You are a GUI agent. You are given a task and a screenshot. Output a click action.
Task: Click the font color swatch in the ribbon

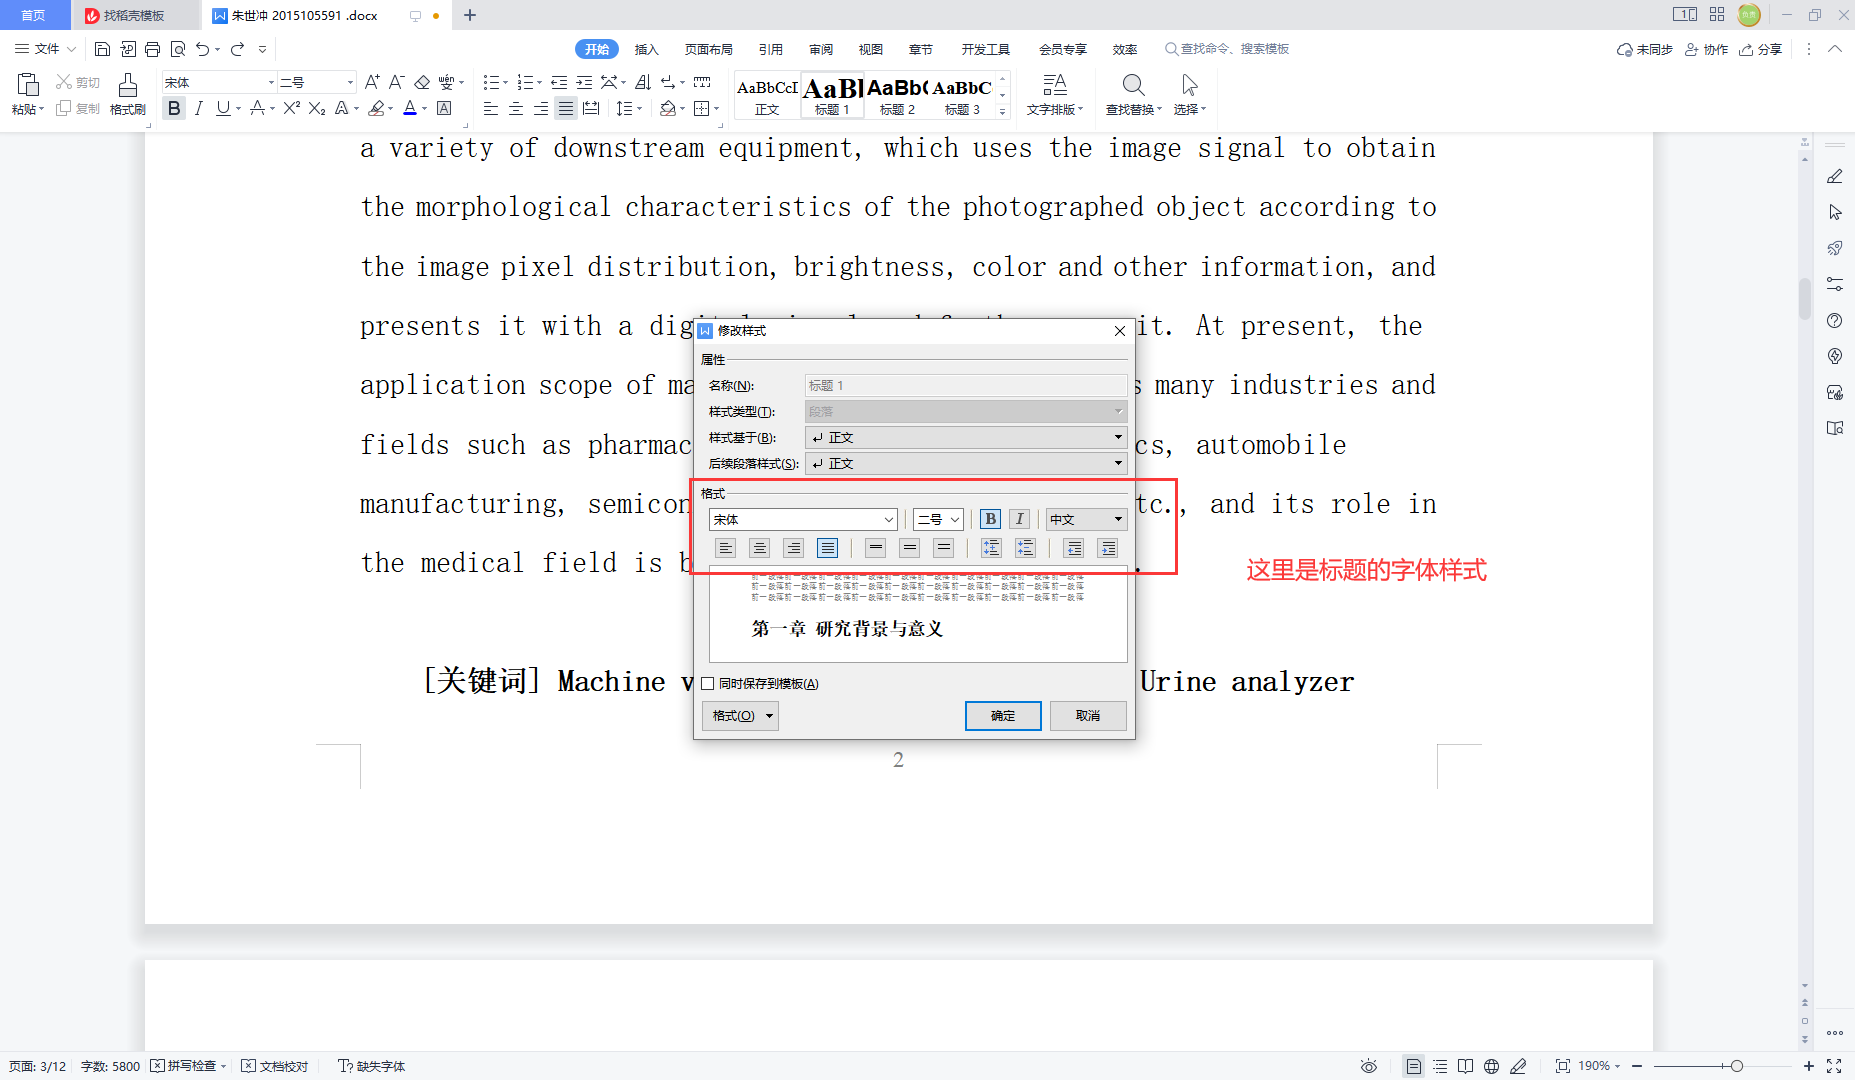tap(409, 108)
